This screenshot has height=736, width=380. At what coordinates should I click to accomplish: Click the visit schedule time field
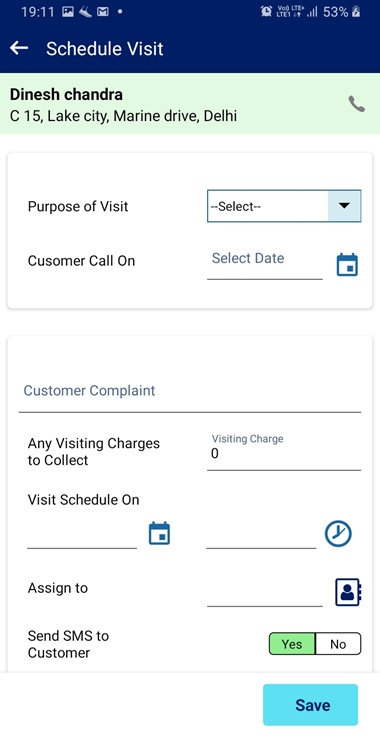[261, 535]
